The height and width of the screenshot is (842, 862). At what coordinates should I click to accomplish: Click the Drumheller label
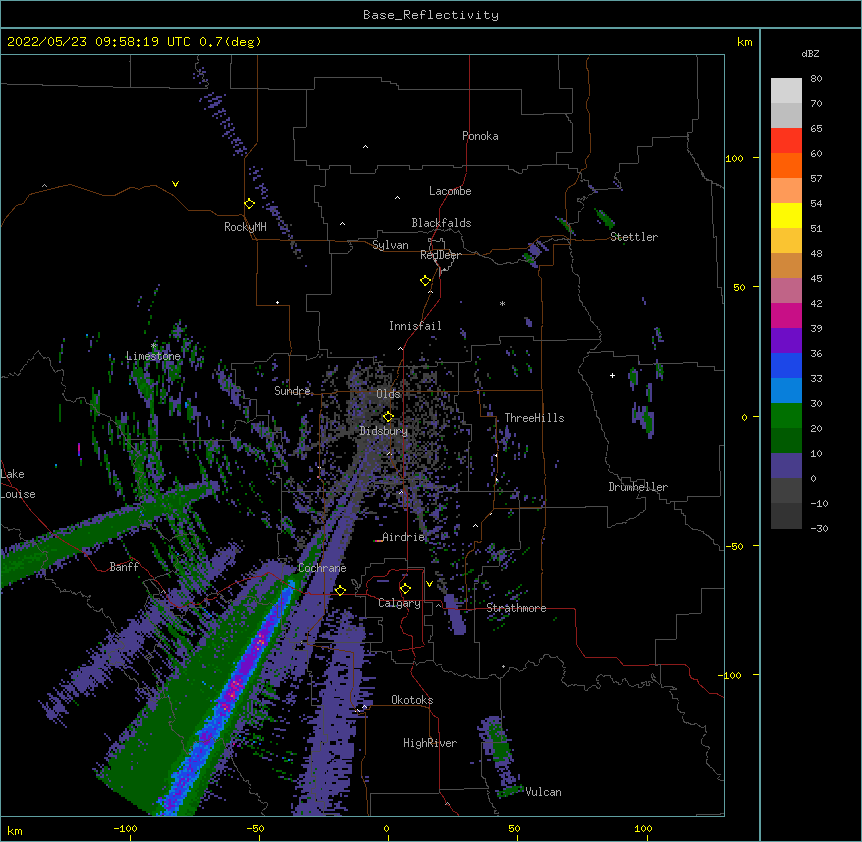[x=638, y=487]
